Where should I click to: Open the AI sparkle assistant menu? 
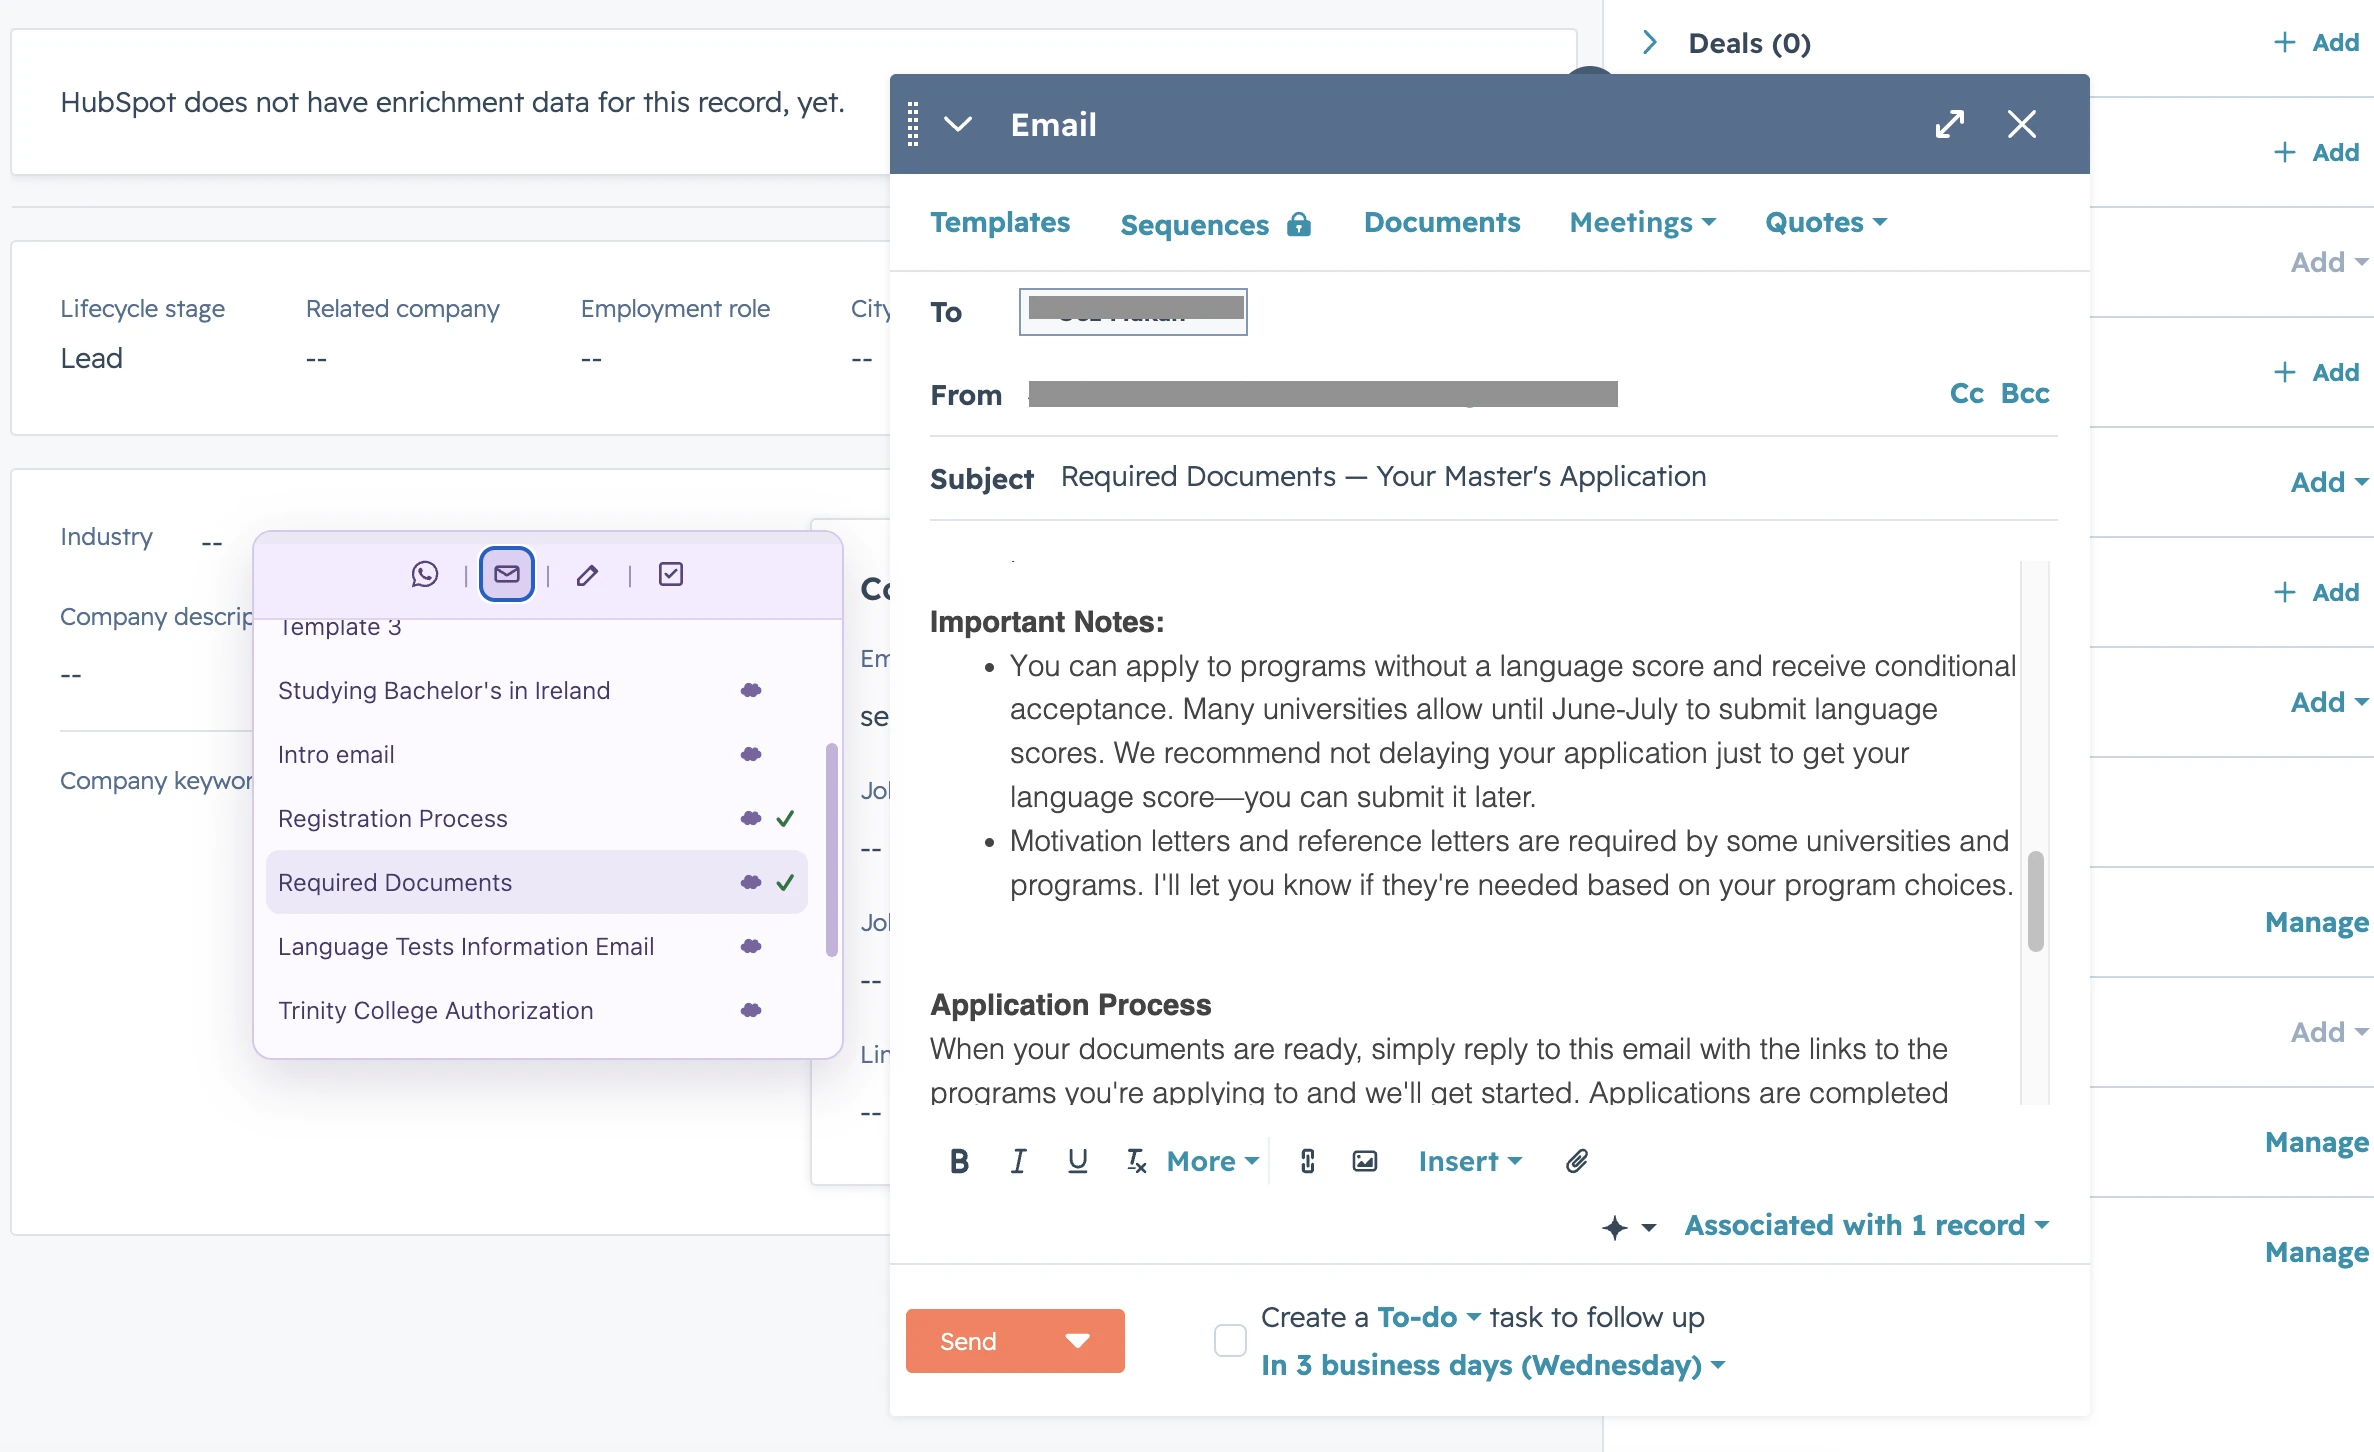point(1628,1227)
